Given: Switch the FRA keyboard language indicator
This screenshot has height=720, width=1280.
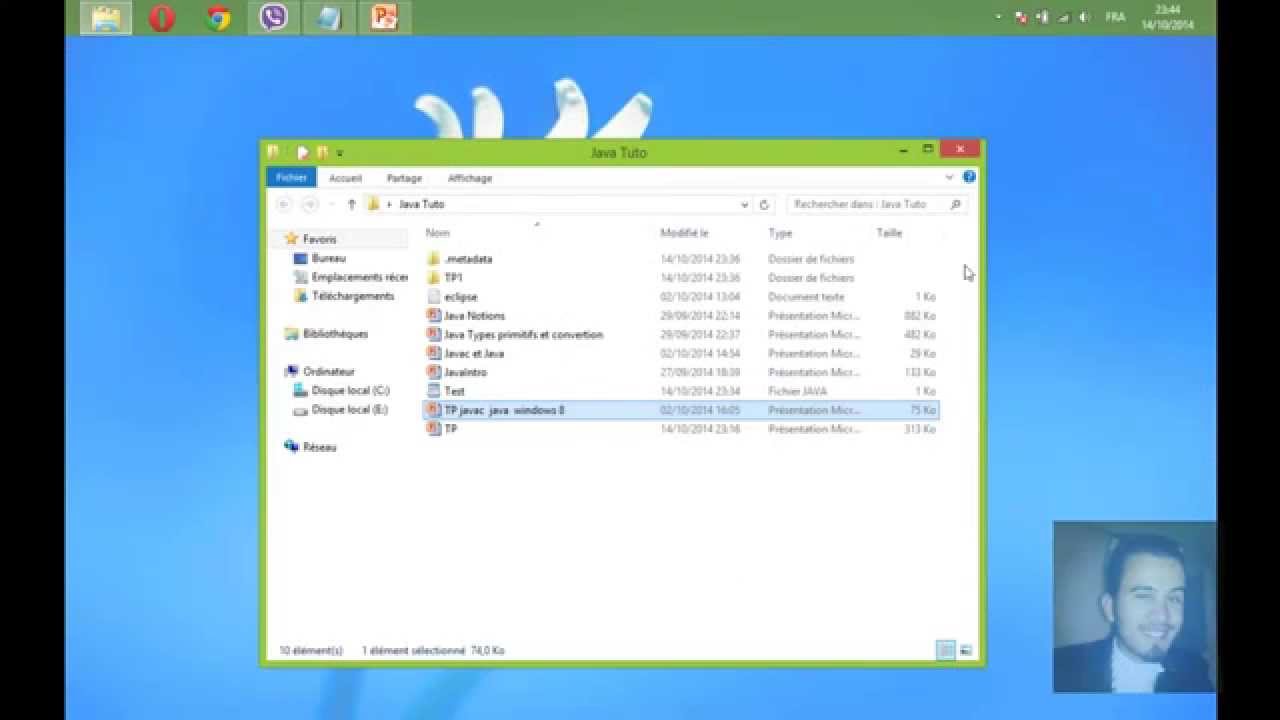Looking at the screenshot, I should coord(1115,17).
